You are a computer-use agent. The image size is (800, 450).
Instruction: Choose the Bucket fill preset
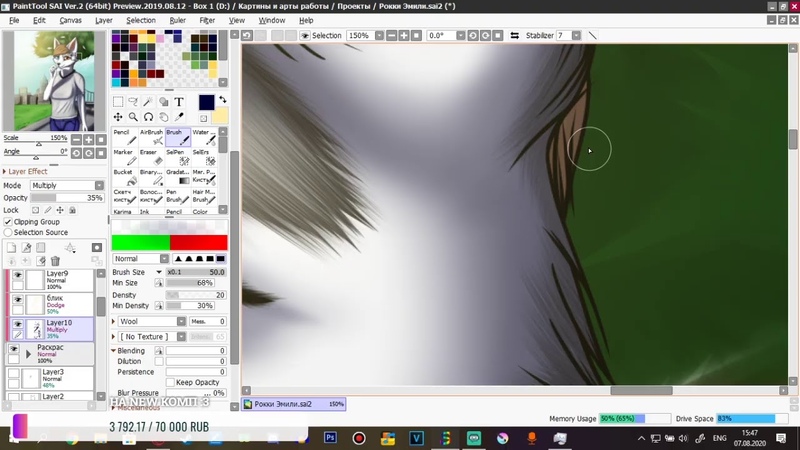(x=125, y=177)
